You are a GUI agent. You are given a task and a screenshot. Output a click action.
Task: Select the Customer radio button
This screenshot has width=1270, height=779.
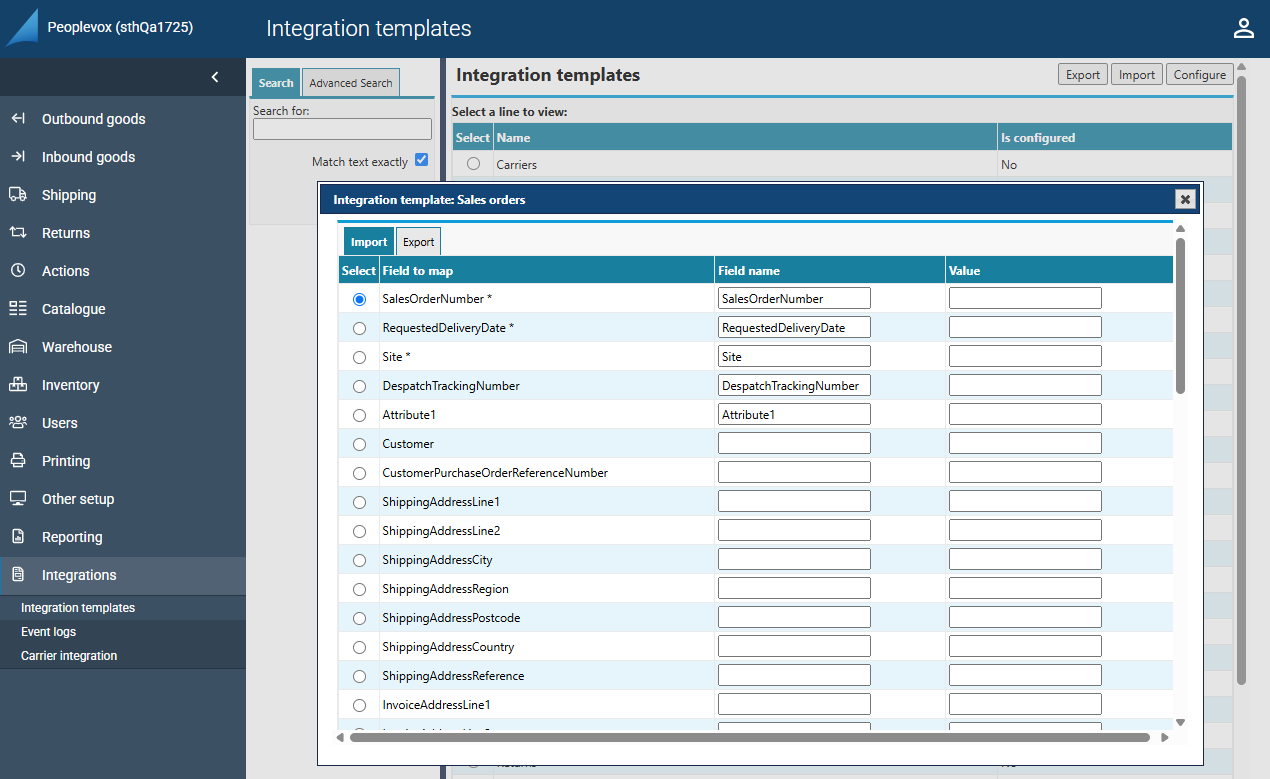tap(359, 444)
